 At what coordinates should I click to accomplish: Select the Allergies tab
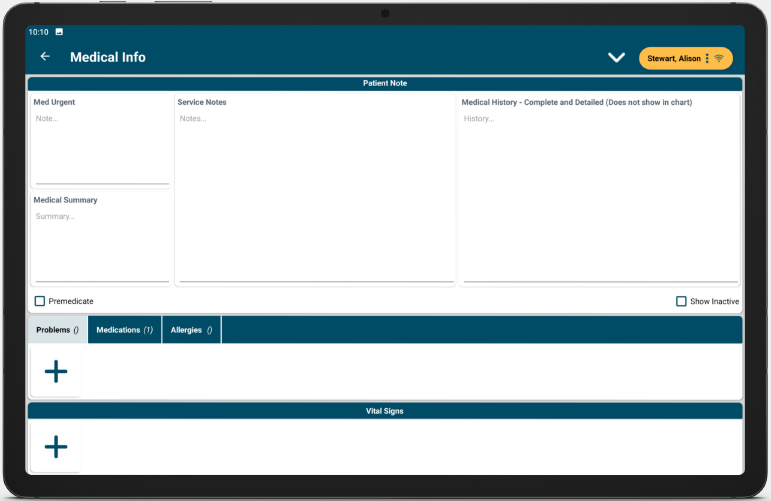pyautogui.click(x=191, y=330)
